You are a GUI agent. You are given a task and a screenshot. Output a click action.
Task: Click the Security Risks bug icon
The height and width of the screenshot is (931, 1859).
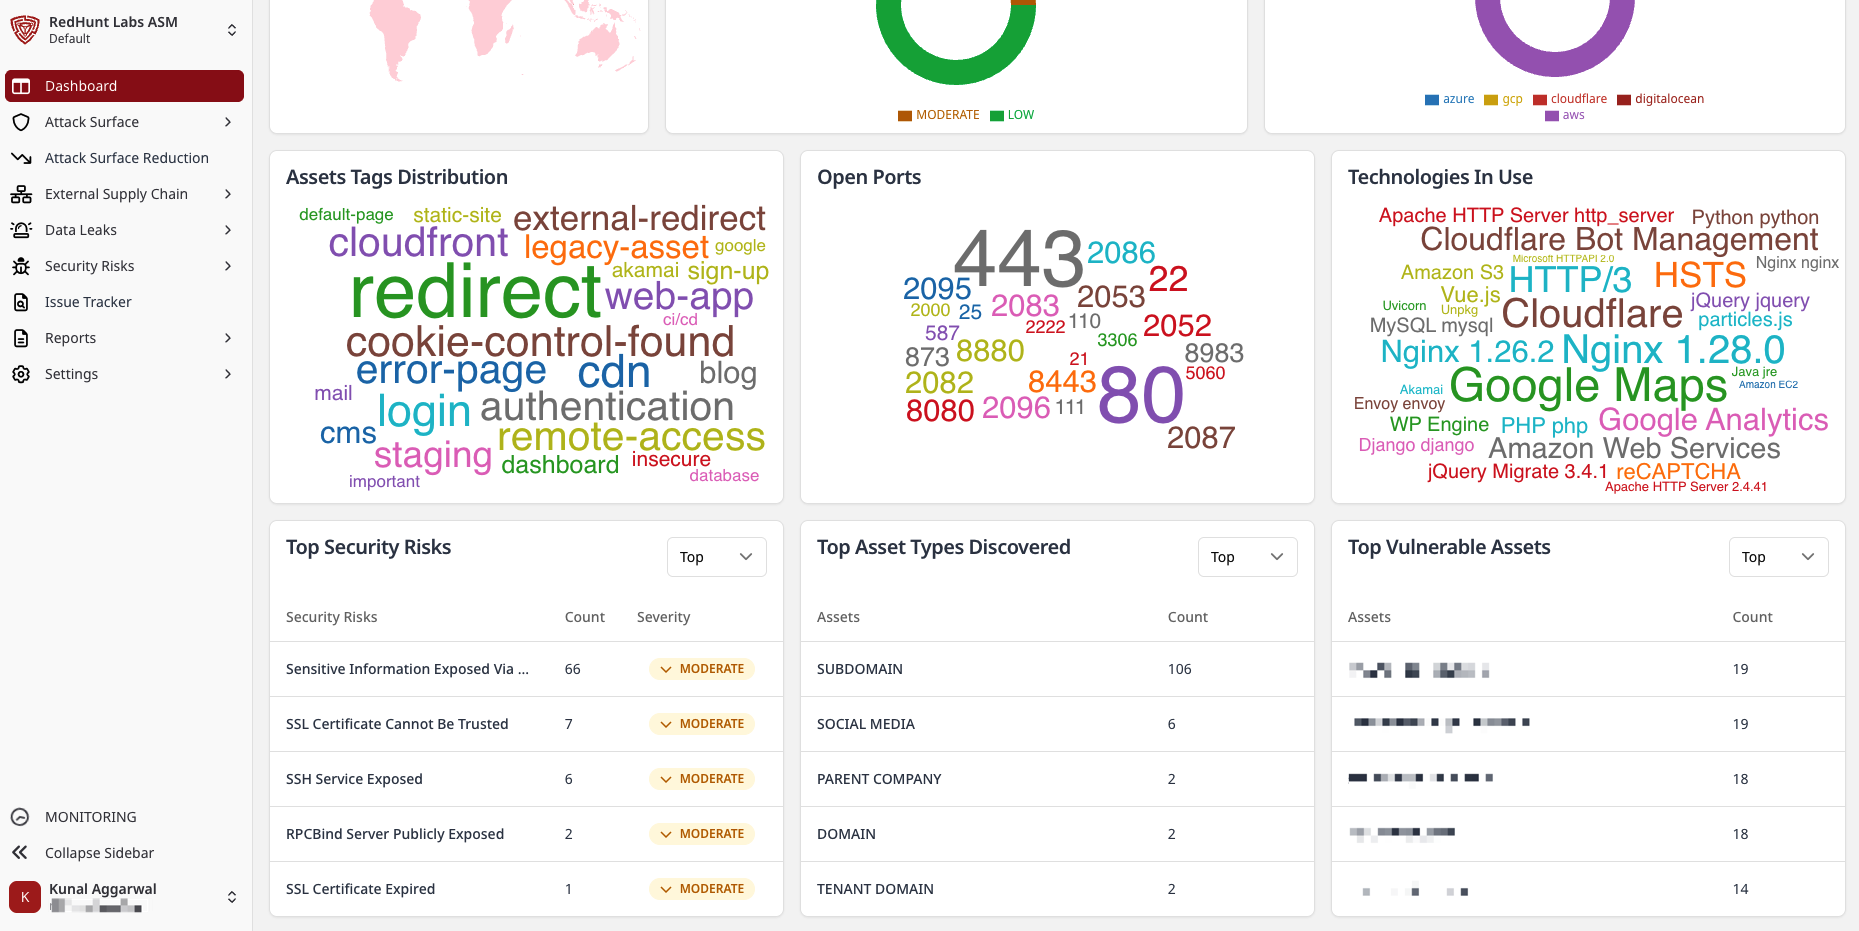coord(21,266)
